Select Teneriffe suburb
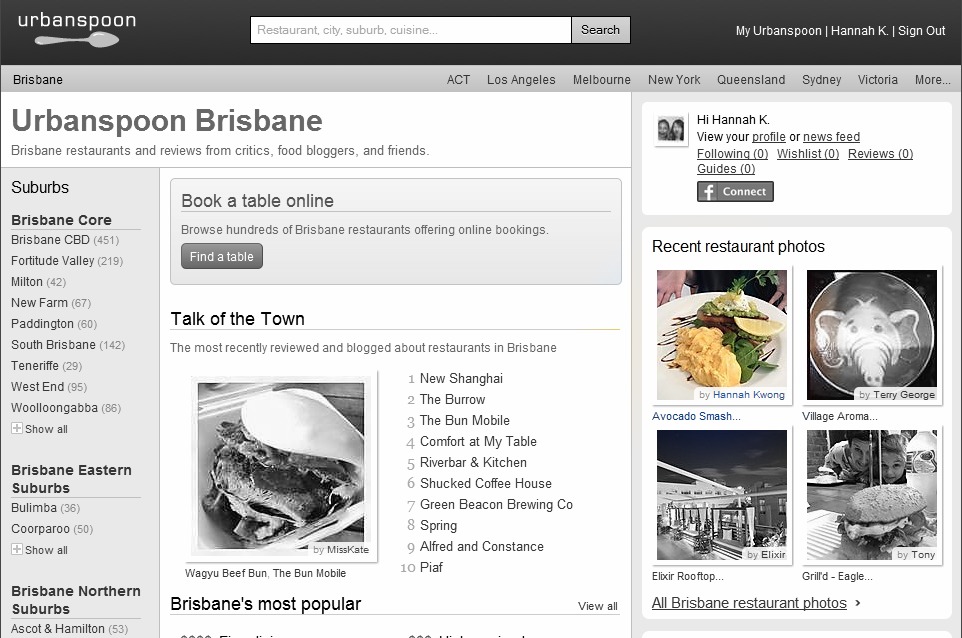 (x=34, y=366)
